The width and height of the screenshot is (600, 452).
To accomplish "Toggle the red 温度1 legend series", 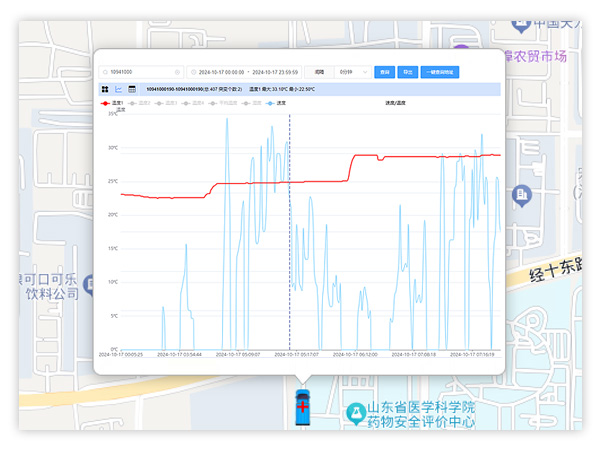I will tap(112, 102).
